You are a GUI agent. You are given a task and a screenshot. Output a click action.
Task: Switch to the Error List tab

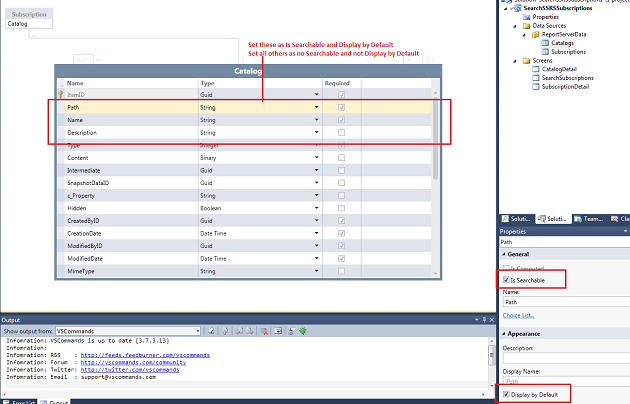(x=19, y=402)
